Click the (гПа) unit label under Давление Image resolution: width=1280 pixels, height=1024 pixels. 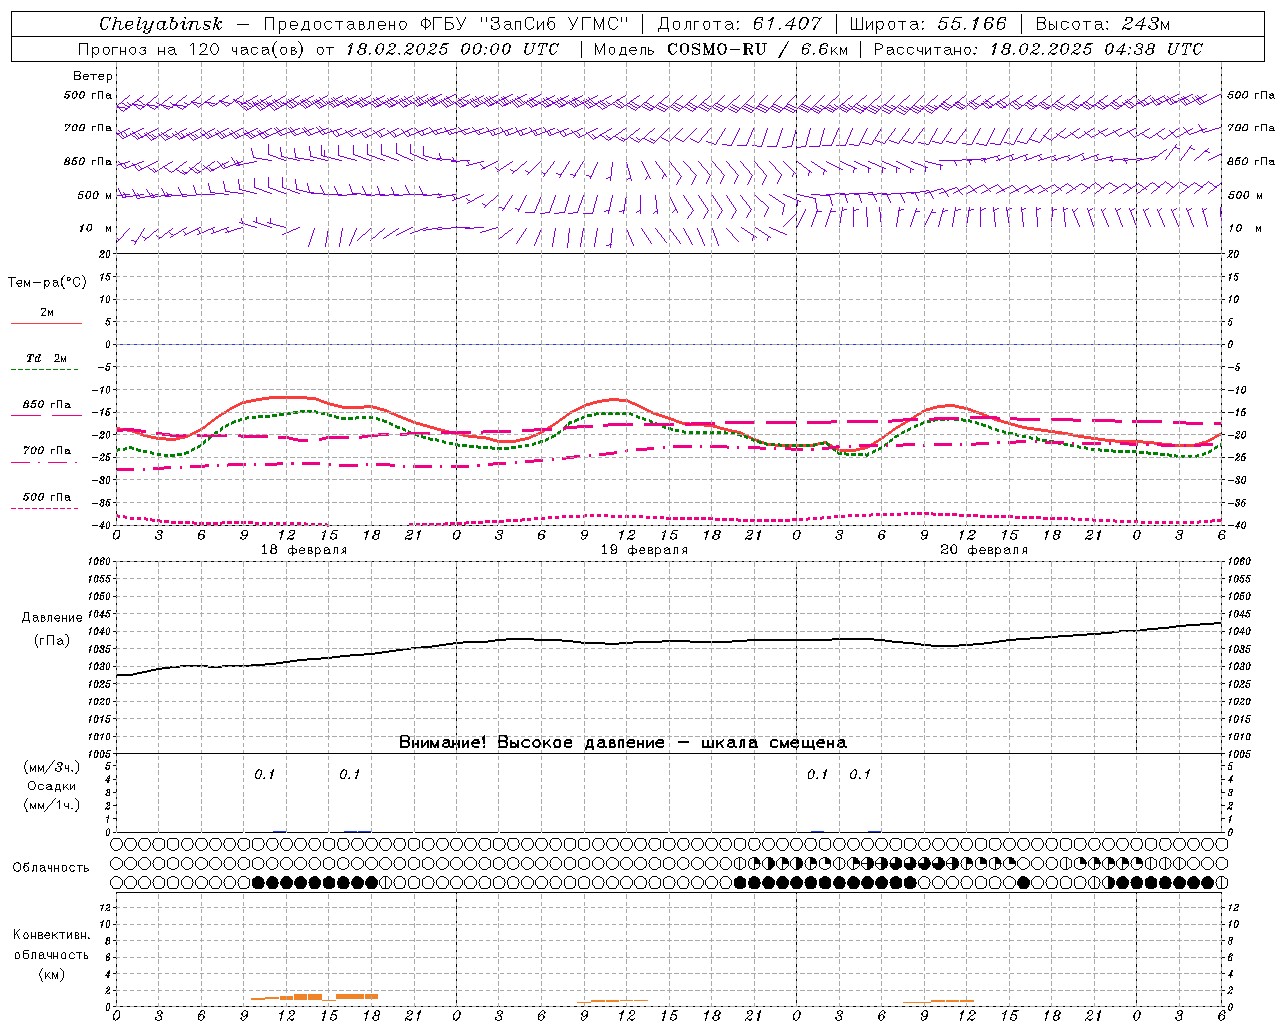[x=52, y=640]
